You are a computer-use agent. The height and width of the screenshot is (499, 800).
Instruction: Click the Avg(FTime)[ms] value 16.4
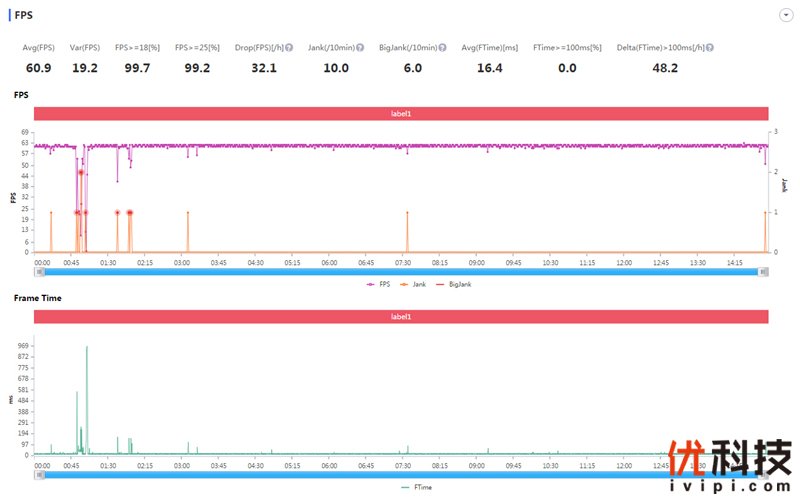click(489, 68)
